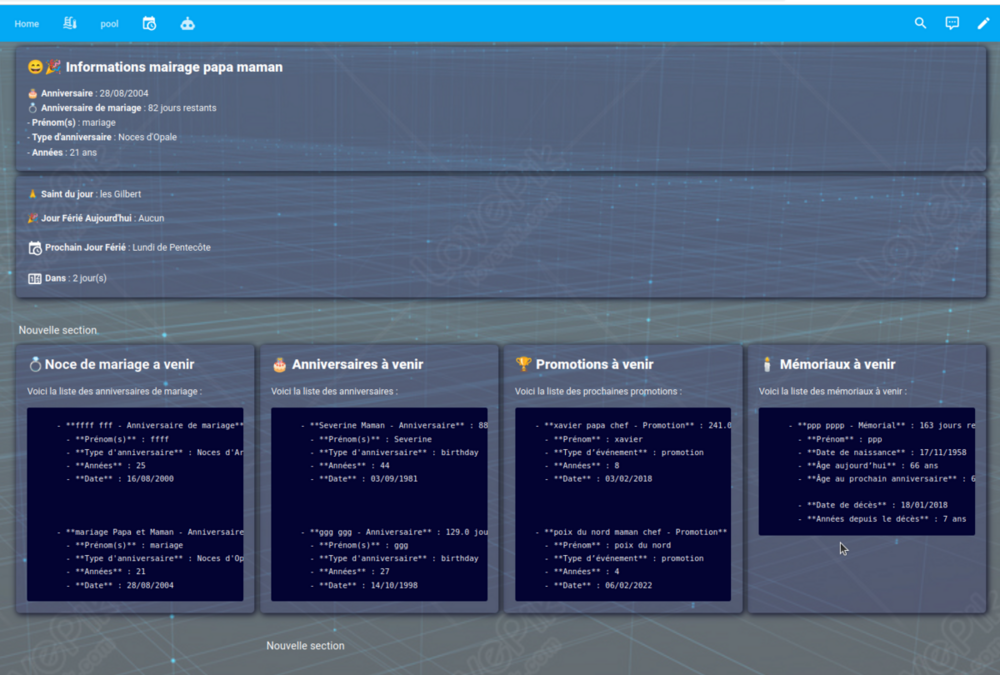Screen dimensions: 1000x675
Task: Click the 'Années depuis le décès : 7 ans' line
Action: (x=883, y=519)
